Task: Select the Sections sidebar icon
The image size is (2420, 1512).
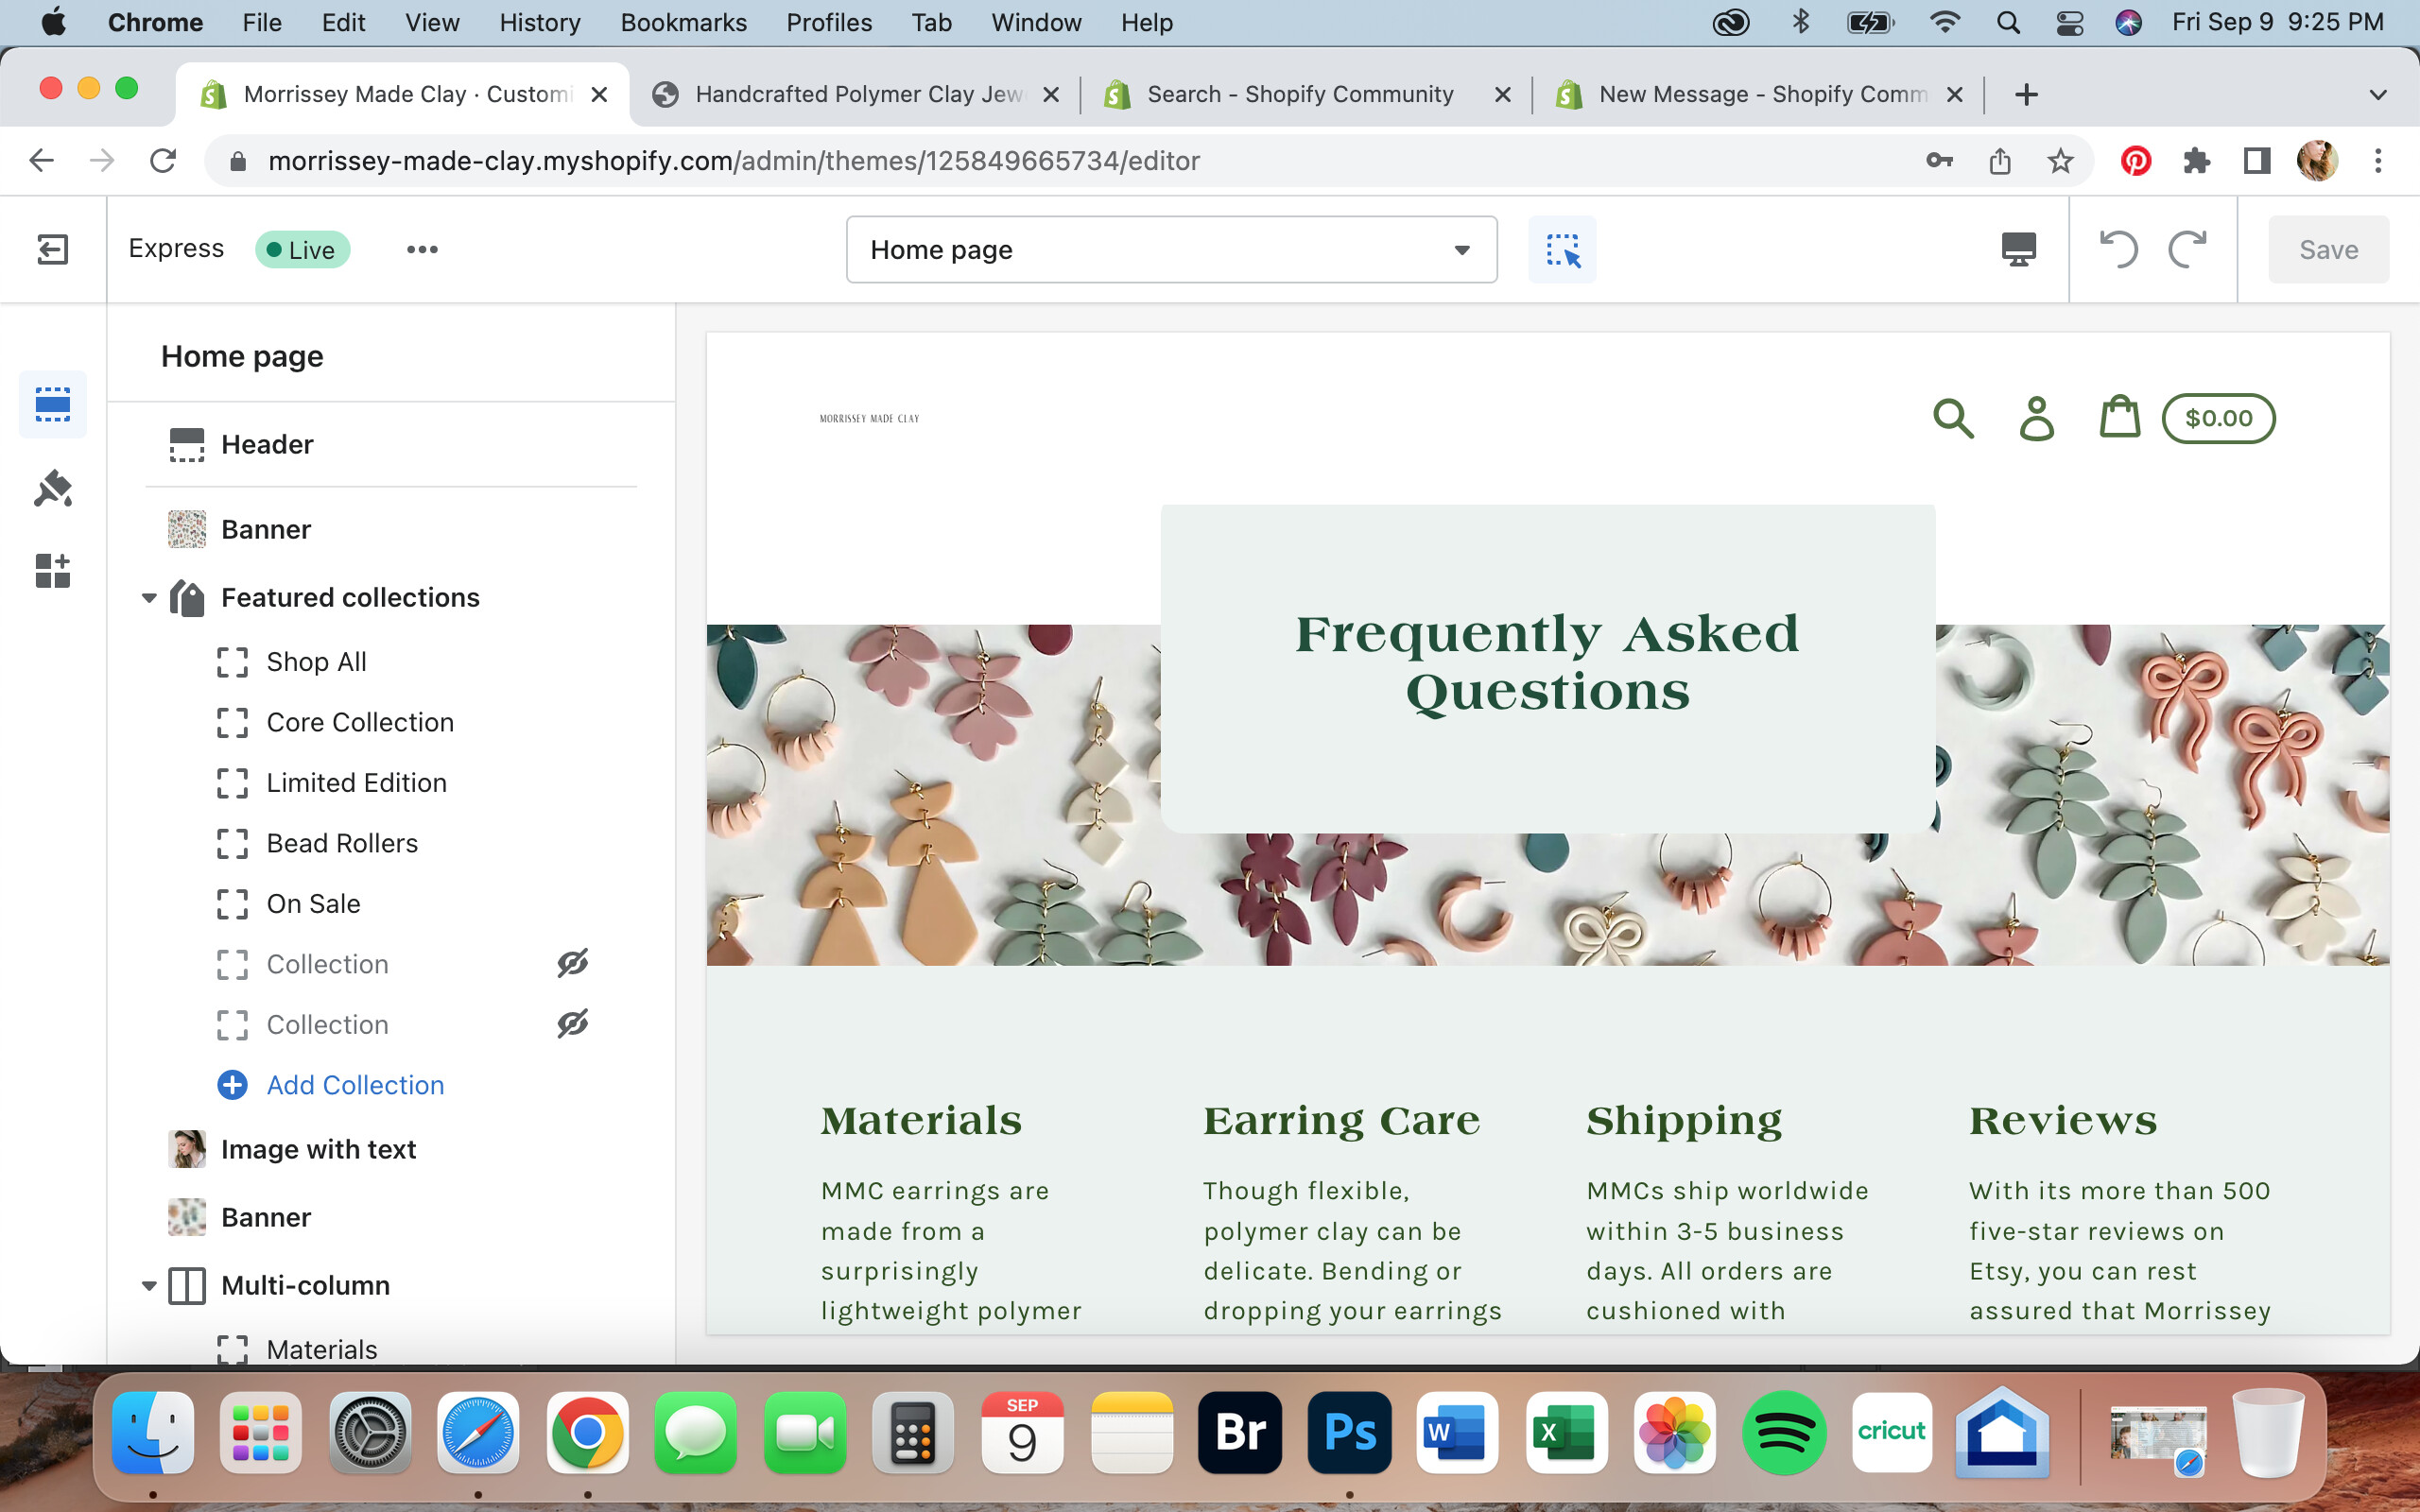Action: [52, 404]
